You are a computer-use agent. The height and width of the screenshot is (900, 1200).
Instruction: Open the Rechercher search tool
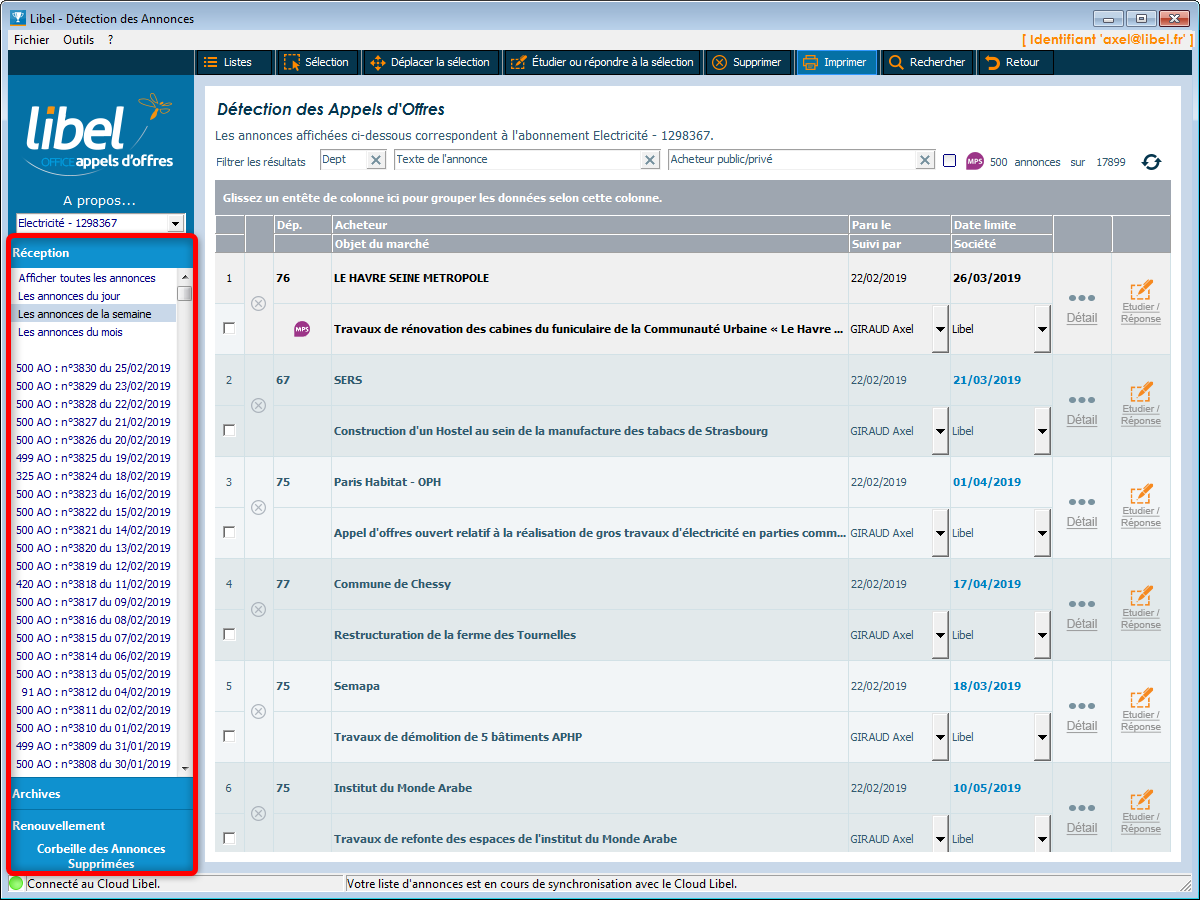pos(927,62)
